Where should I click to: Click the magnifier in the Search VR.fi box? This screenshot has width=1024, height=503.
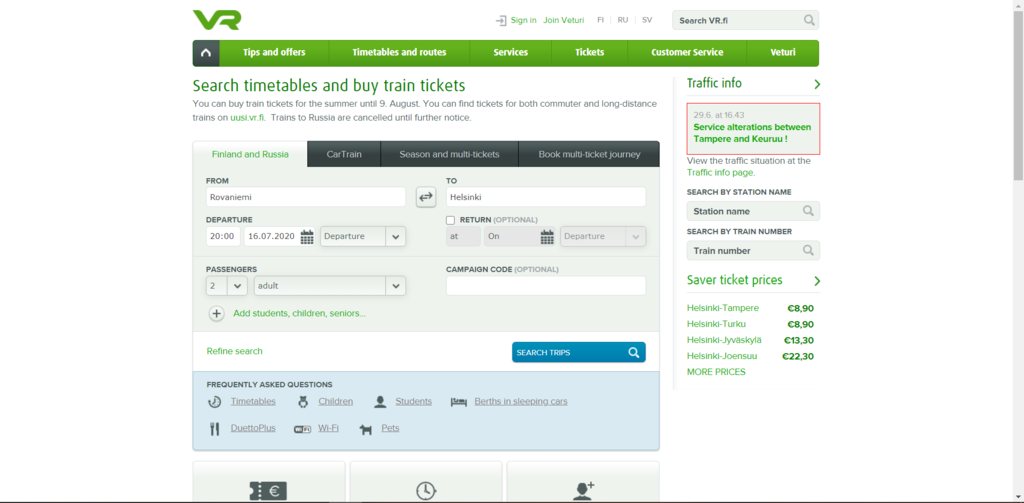click(809, 20)
